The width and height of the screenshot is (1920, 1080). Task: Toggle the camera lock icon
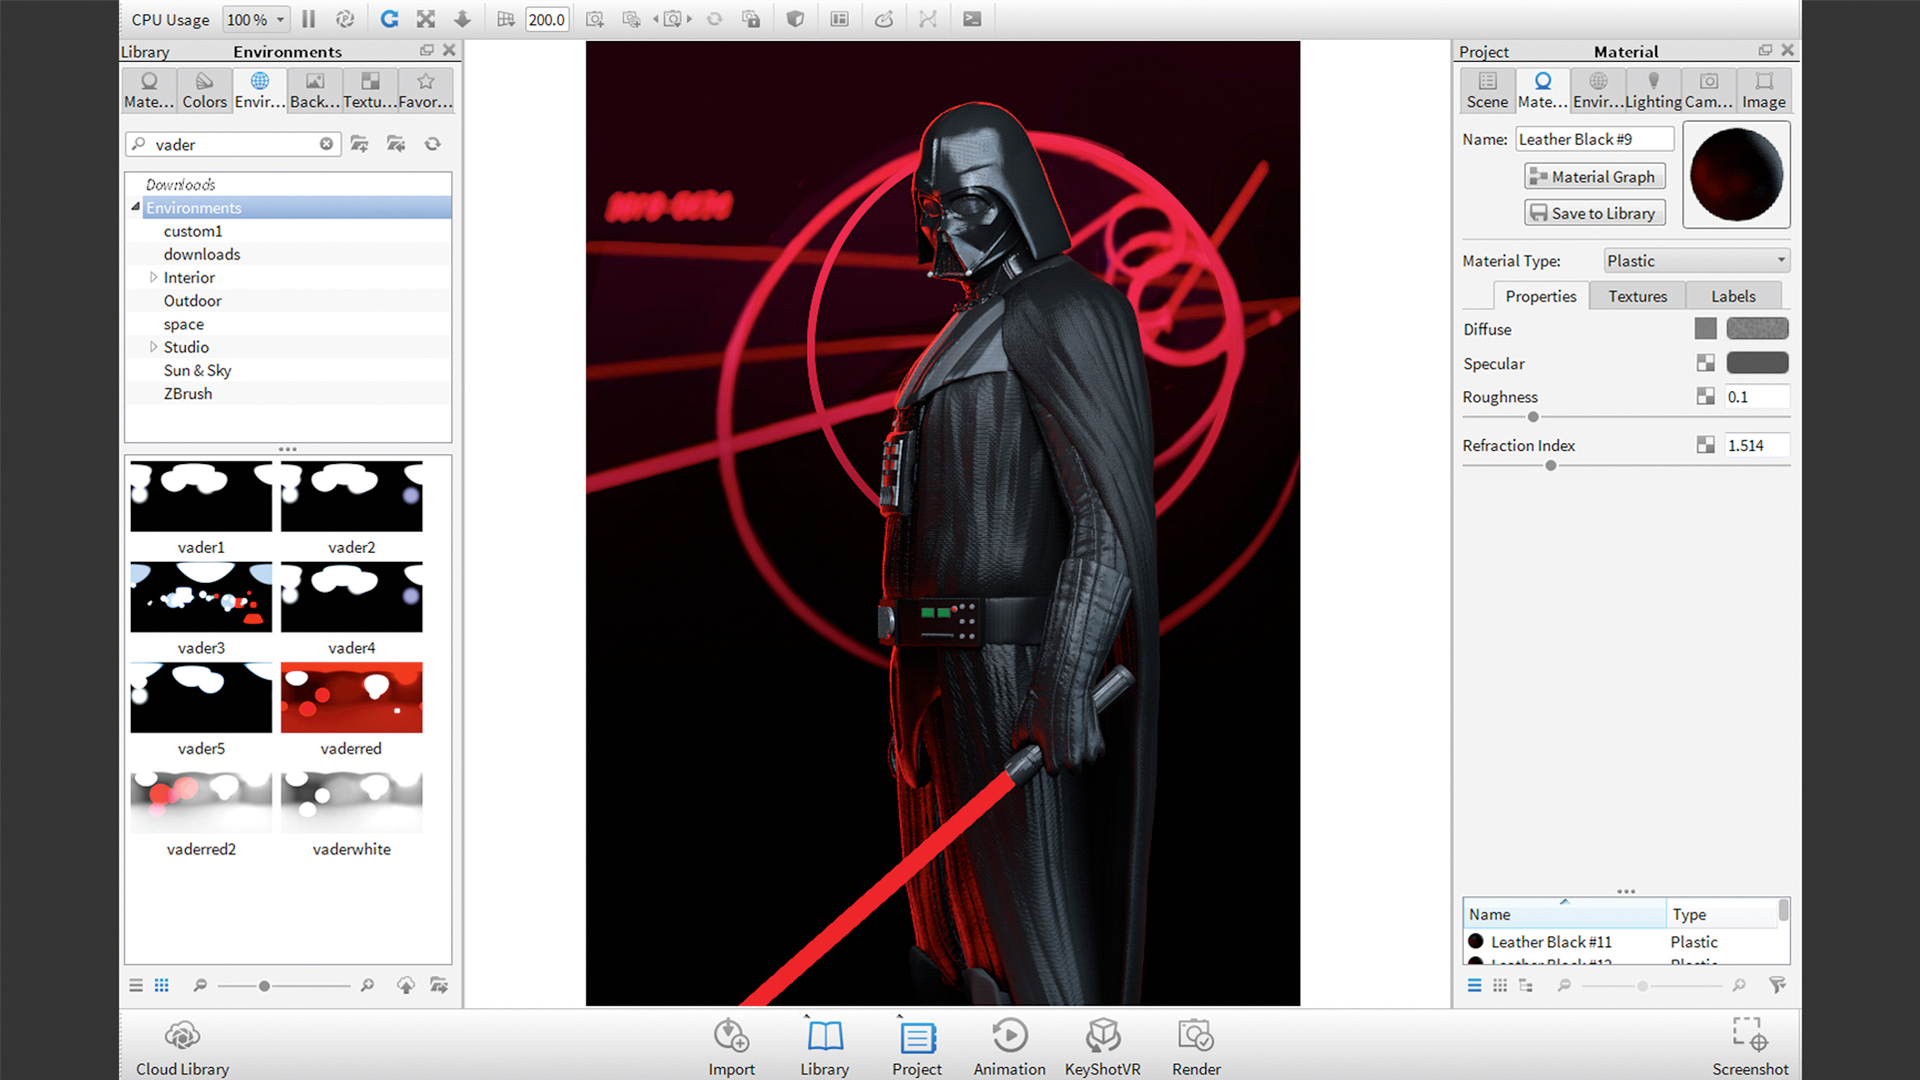[x=751, y=19]
